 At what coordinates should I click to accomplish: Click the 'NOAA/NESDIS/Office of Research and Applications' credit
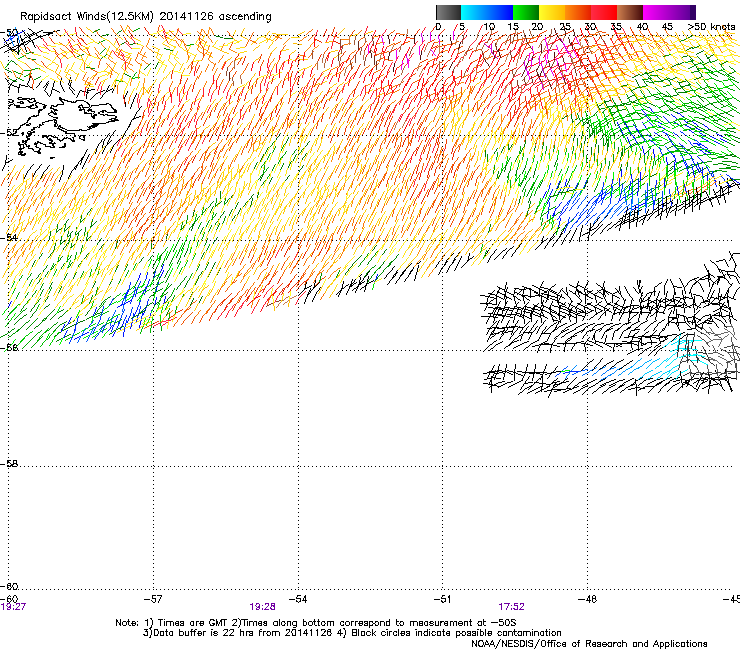coord(589,644)
